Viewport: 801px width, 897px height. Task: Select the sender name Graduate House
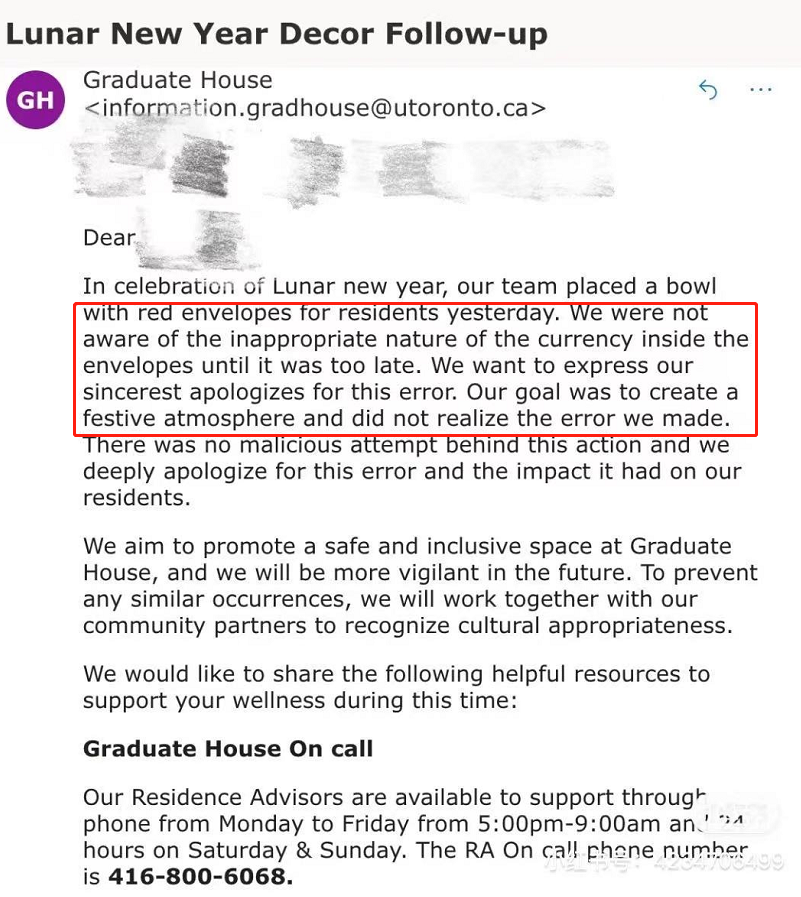(x=177, y=80)
